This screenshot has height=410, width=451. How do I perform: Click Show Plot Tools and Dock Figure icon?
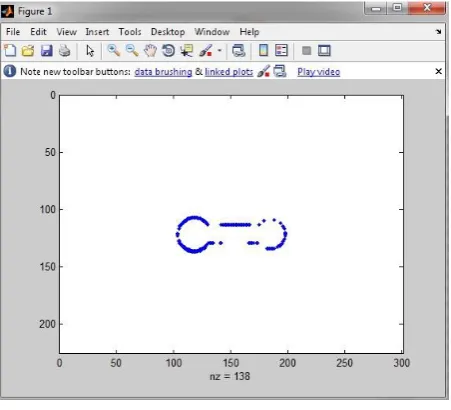point(324,51)
